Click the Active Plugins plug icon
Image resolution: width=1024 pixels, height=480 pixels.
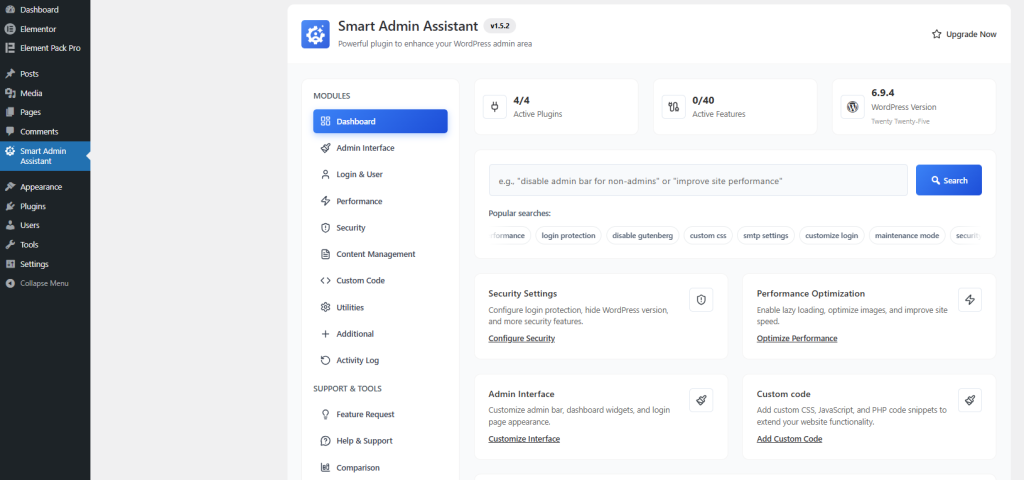494,106
